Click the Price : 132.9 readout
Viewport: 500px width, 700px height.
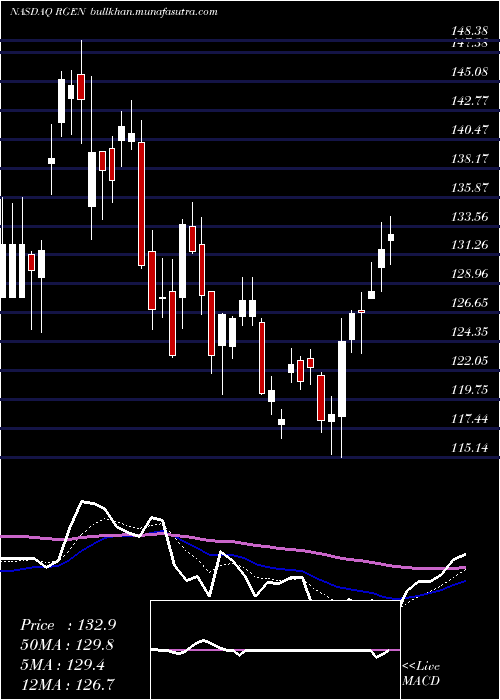click(68, 625)
